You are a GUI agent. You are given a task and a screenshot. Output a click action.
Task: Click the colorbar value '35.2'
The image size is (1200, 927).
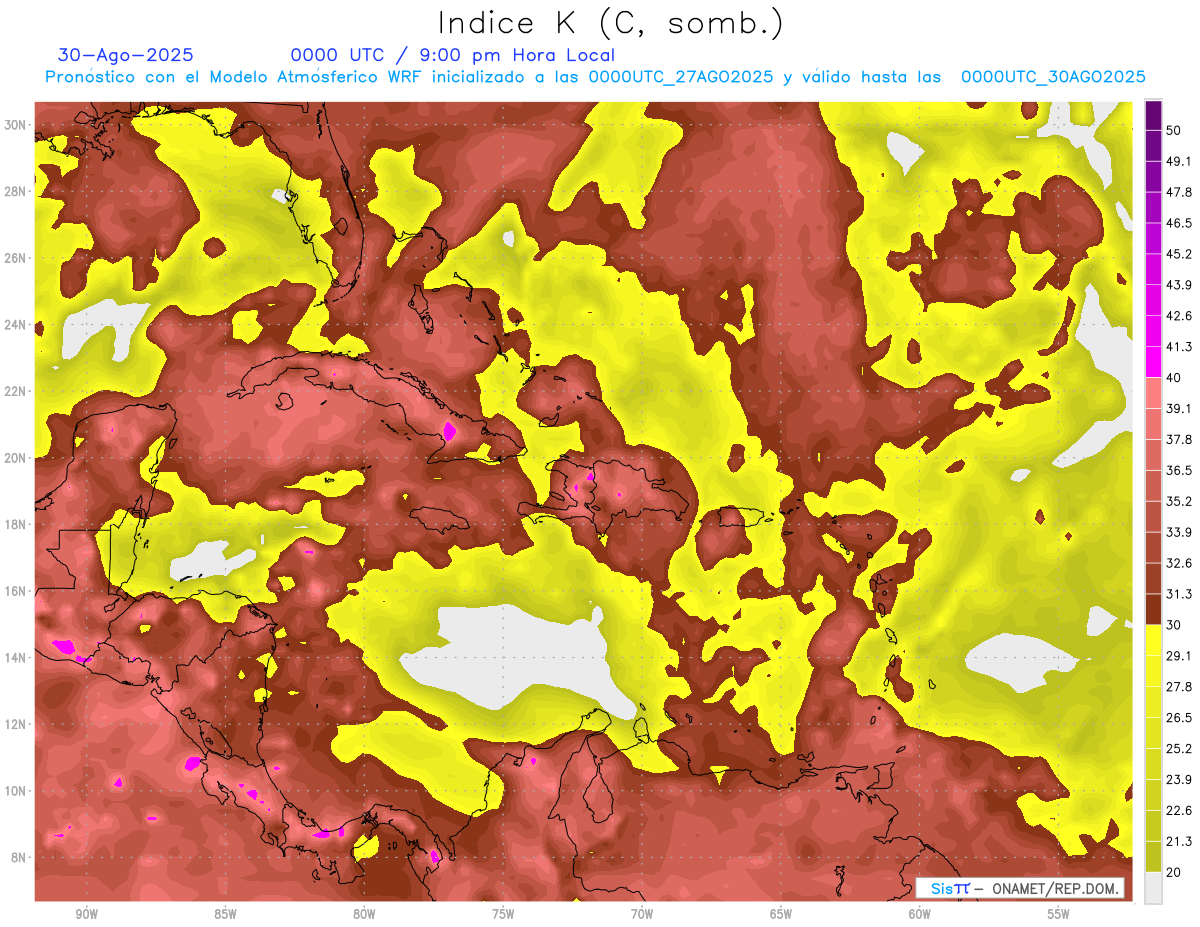pyautogui.click(x=1179, y=501)
